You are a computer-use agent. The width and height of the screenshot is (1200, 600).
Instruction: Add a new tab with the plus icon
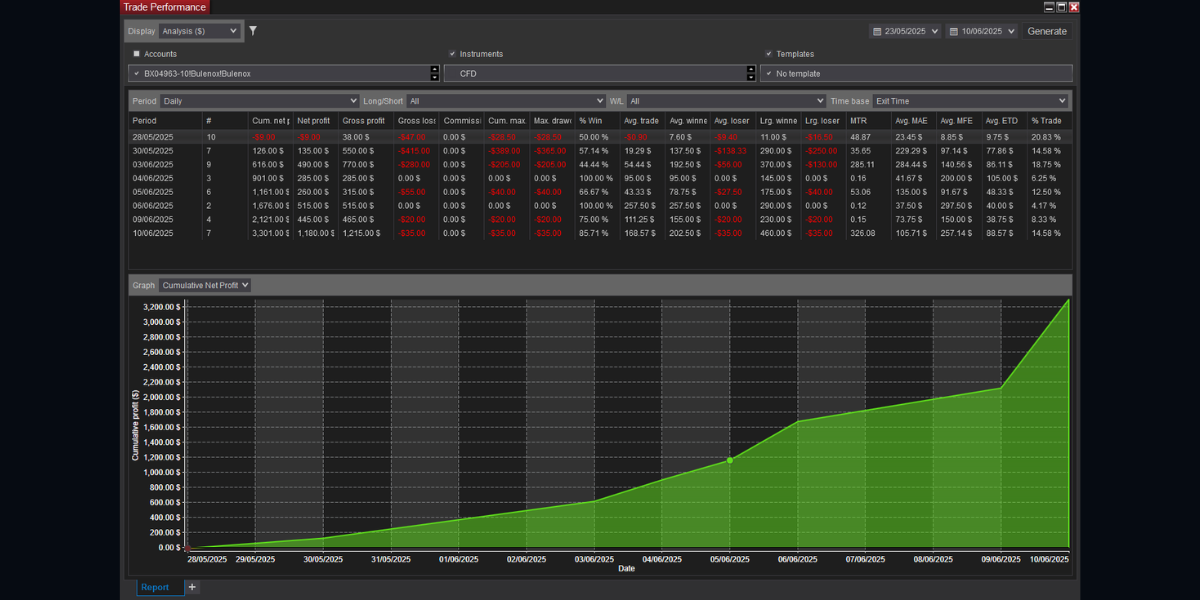(x=193, y=587)
